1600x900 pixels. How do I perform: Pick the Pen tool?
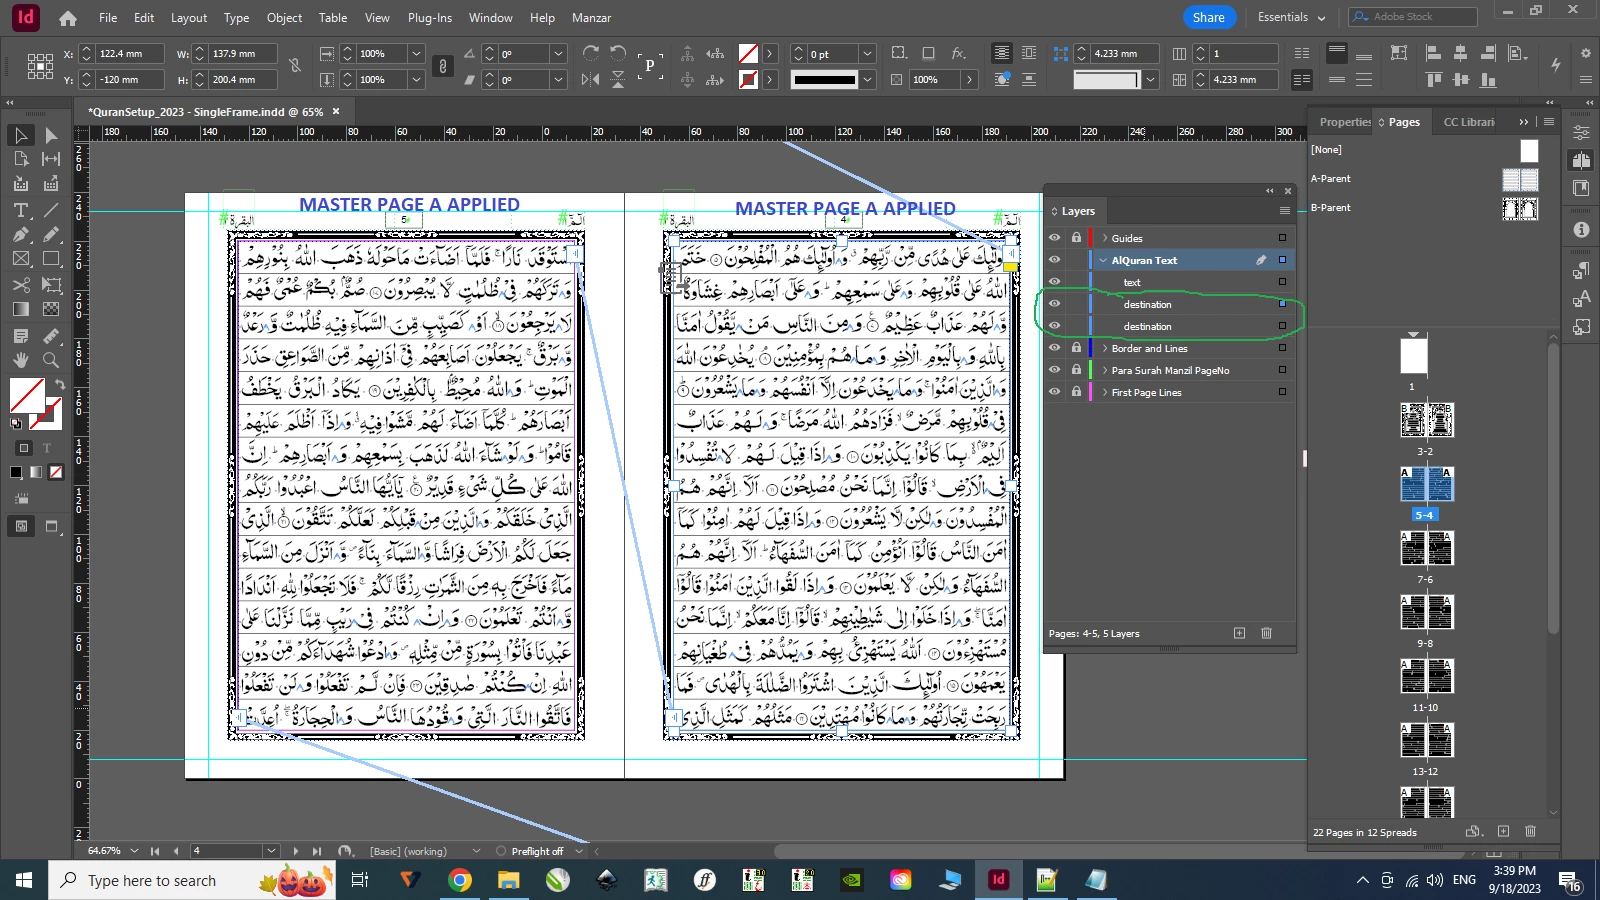pos(21,234)
